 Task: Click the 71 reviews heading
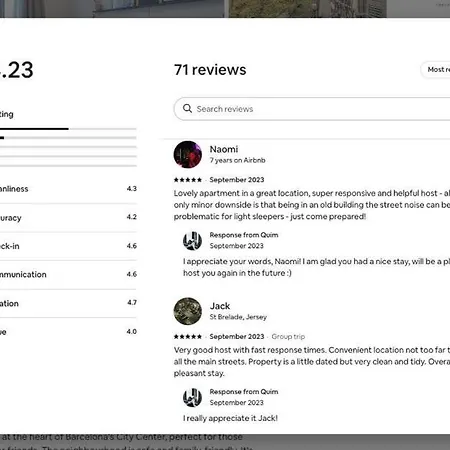coord(210,70)
